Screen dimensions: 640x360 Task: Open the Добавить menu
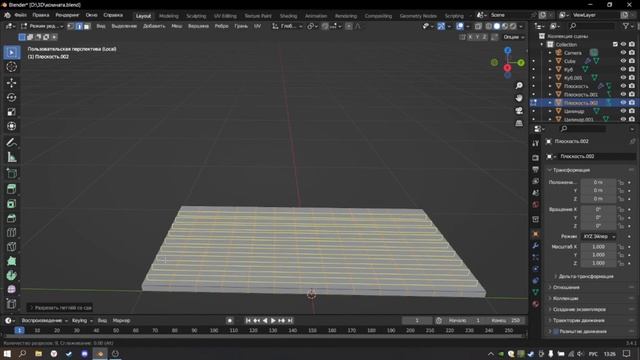(x=154, y=26)
